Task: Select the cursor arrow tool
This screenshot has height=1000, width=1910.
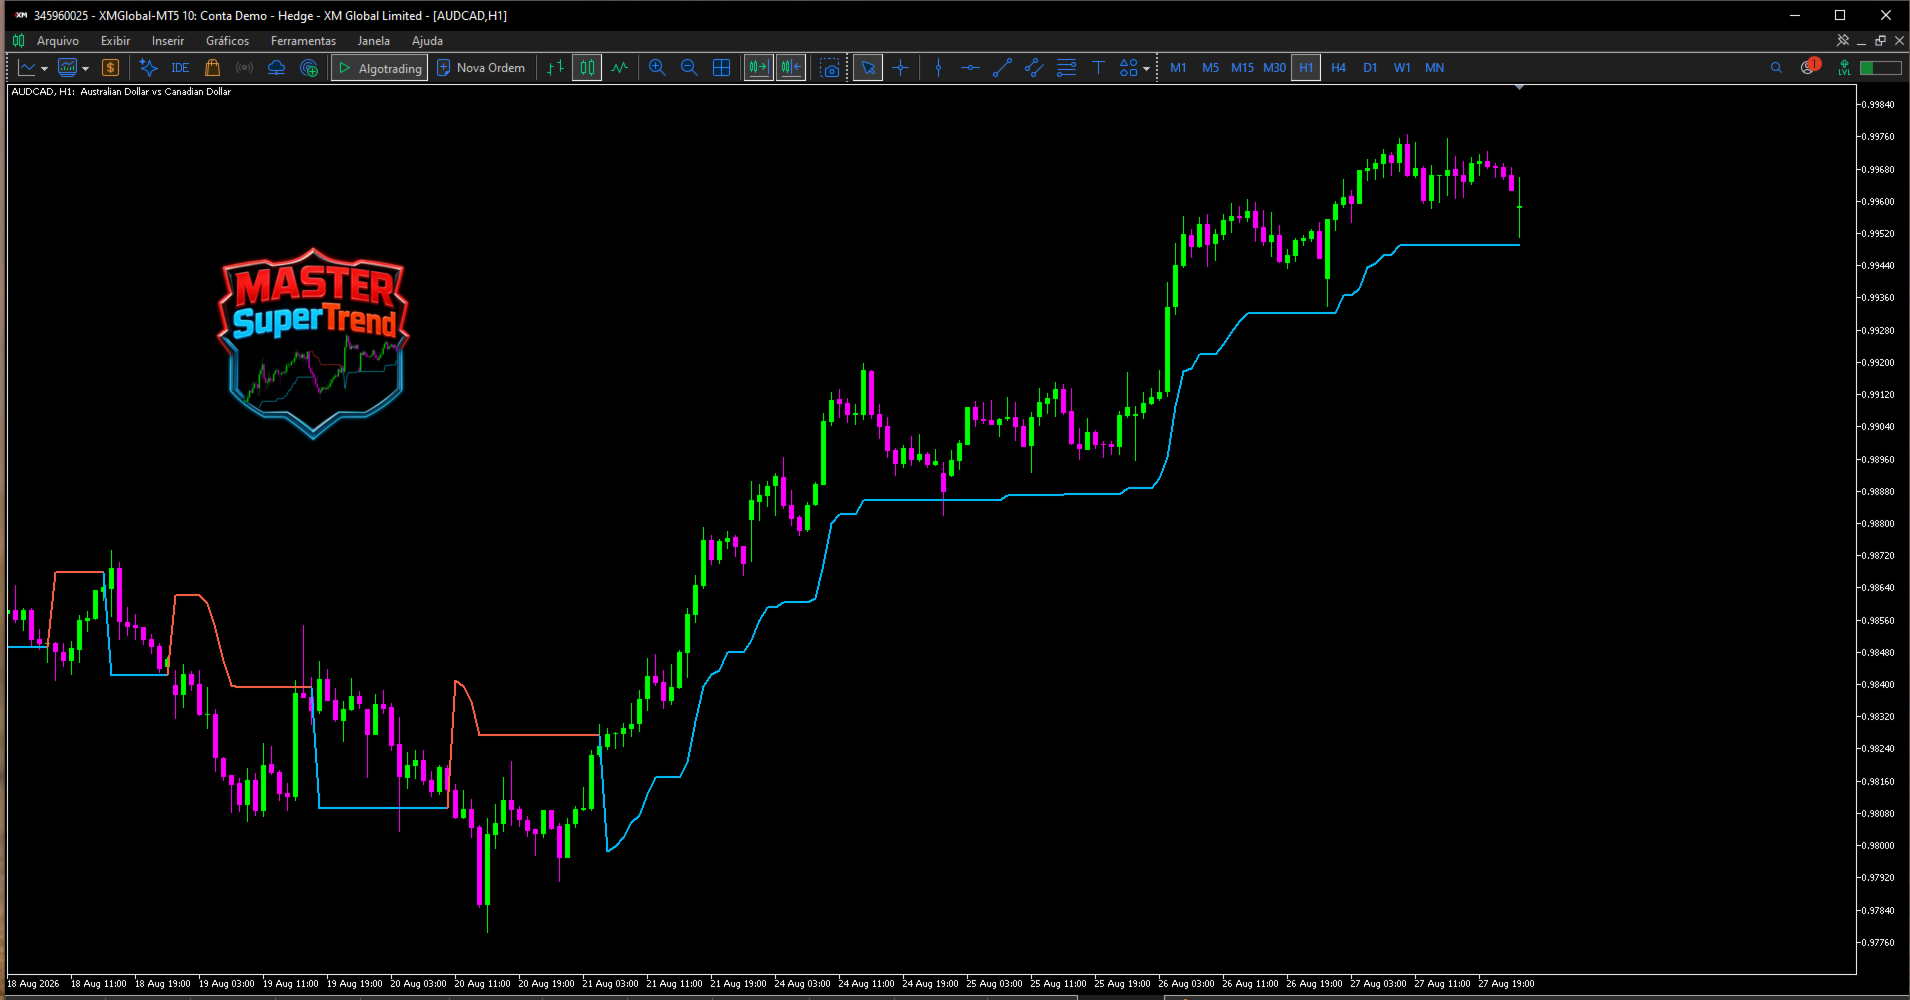Action: coord(868,68)
